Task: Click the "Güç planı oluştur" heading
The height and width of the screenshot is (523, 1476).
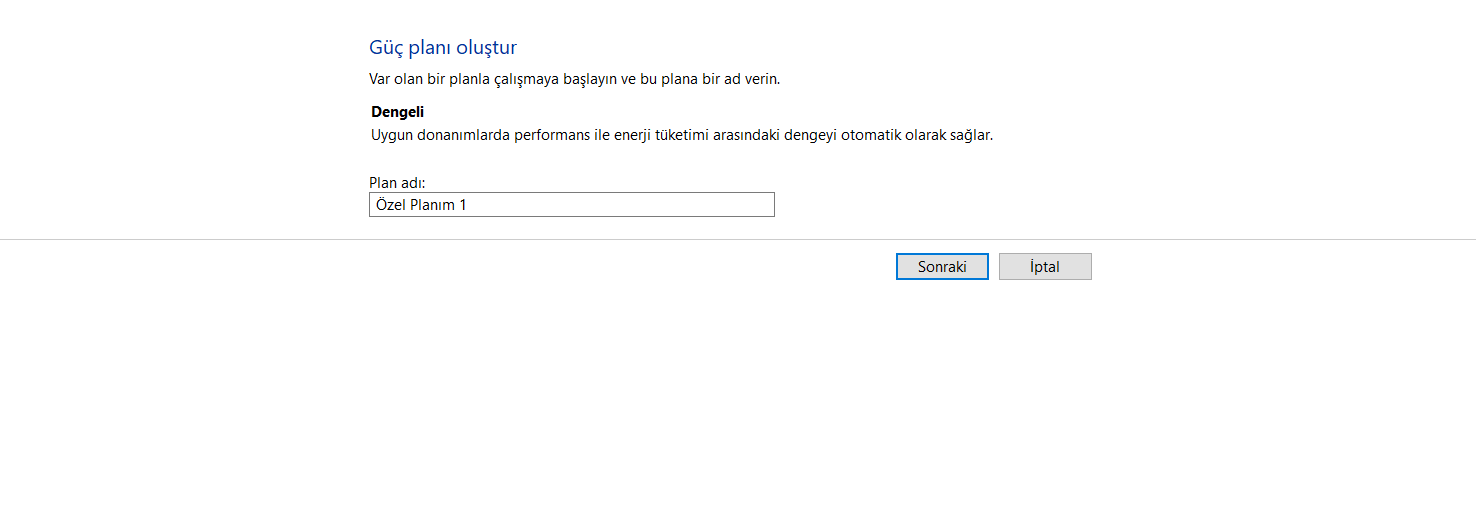Action: (x=443, y=47)
